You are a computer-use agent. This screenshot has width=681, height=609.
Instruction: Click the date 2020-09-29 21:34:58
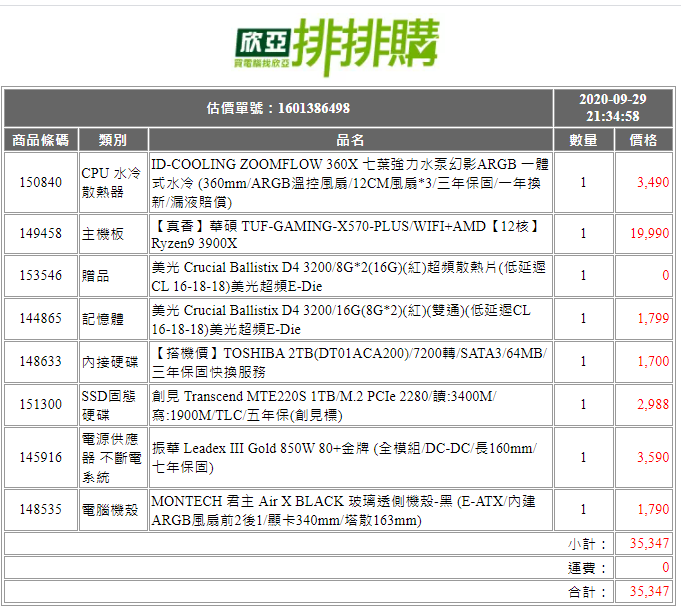[613, 108]
